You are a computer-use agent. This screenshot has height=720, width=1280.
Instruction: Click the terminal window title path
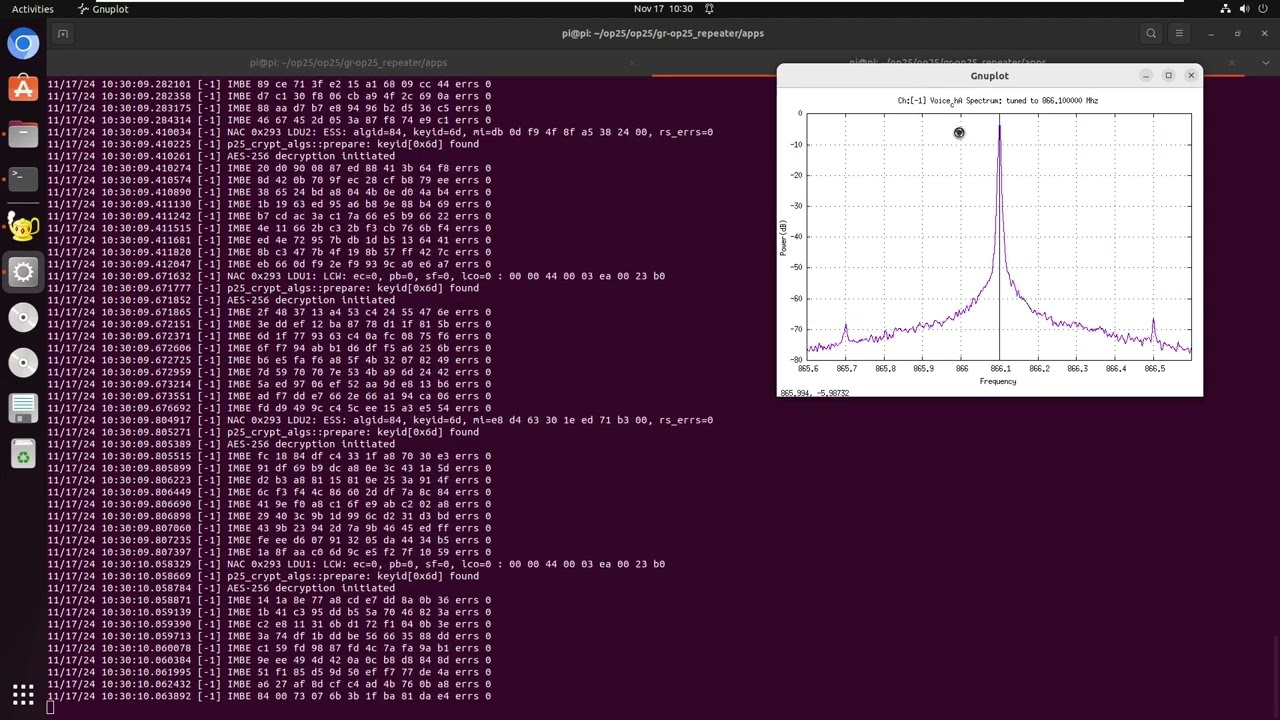click(x=662, y=33)
